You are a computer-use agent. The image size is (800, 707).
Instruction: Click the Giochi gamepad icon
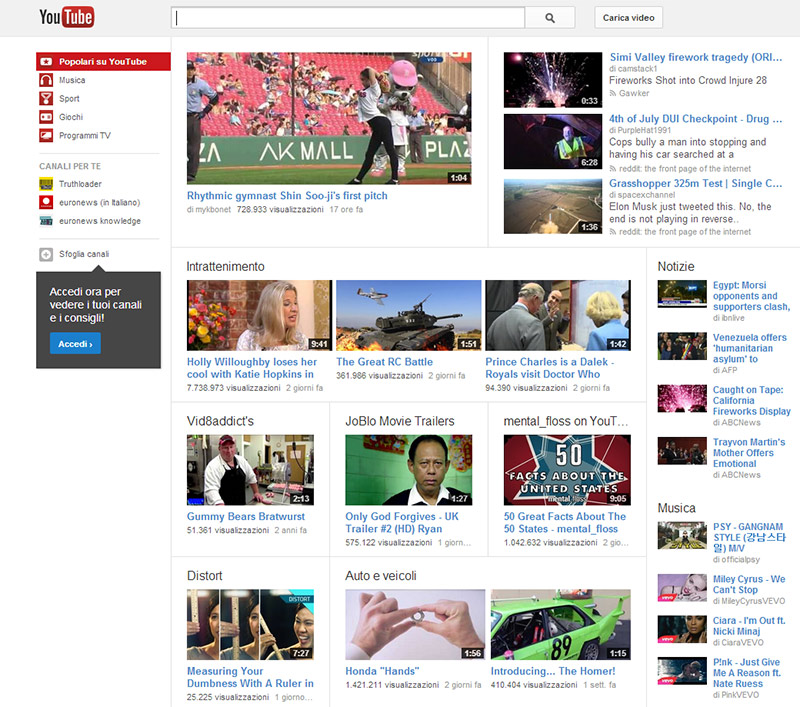tap(46, 117)
